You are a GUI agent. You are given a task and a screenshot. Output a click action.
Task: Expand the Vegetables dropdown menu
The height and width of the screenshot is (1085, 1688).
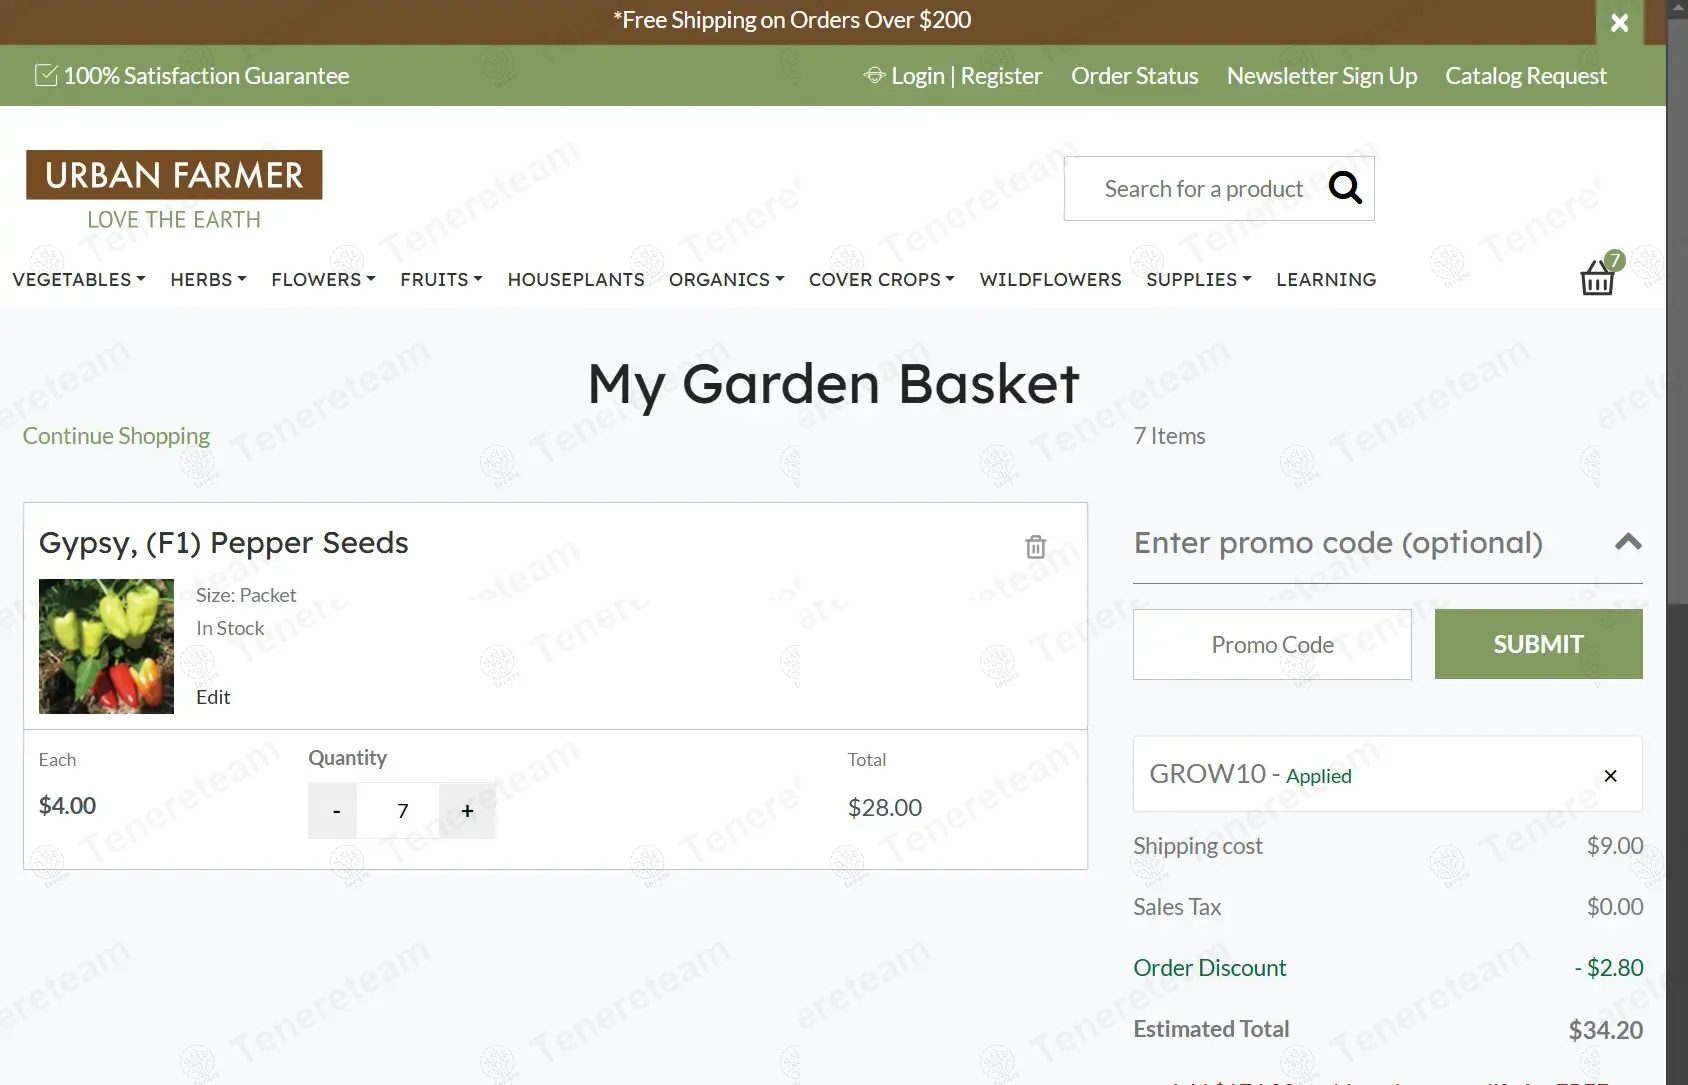(79, 280)
